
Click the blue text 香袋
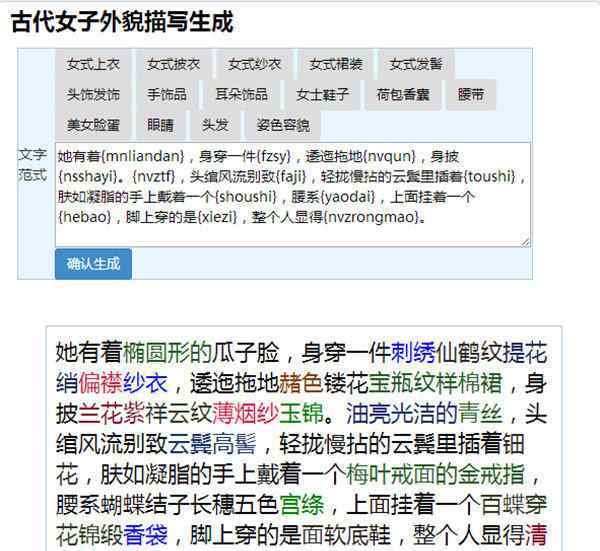(145, 535)
